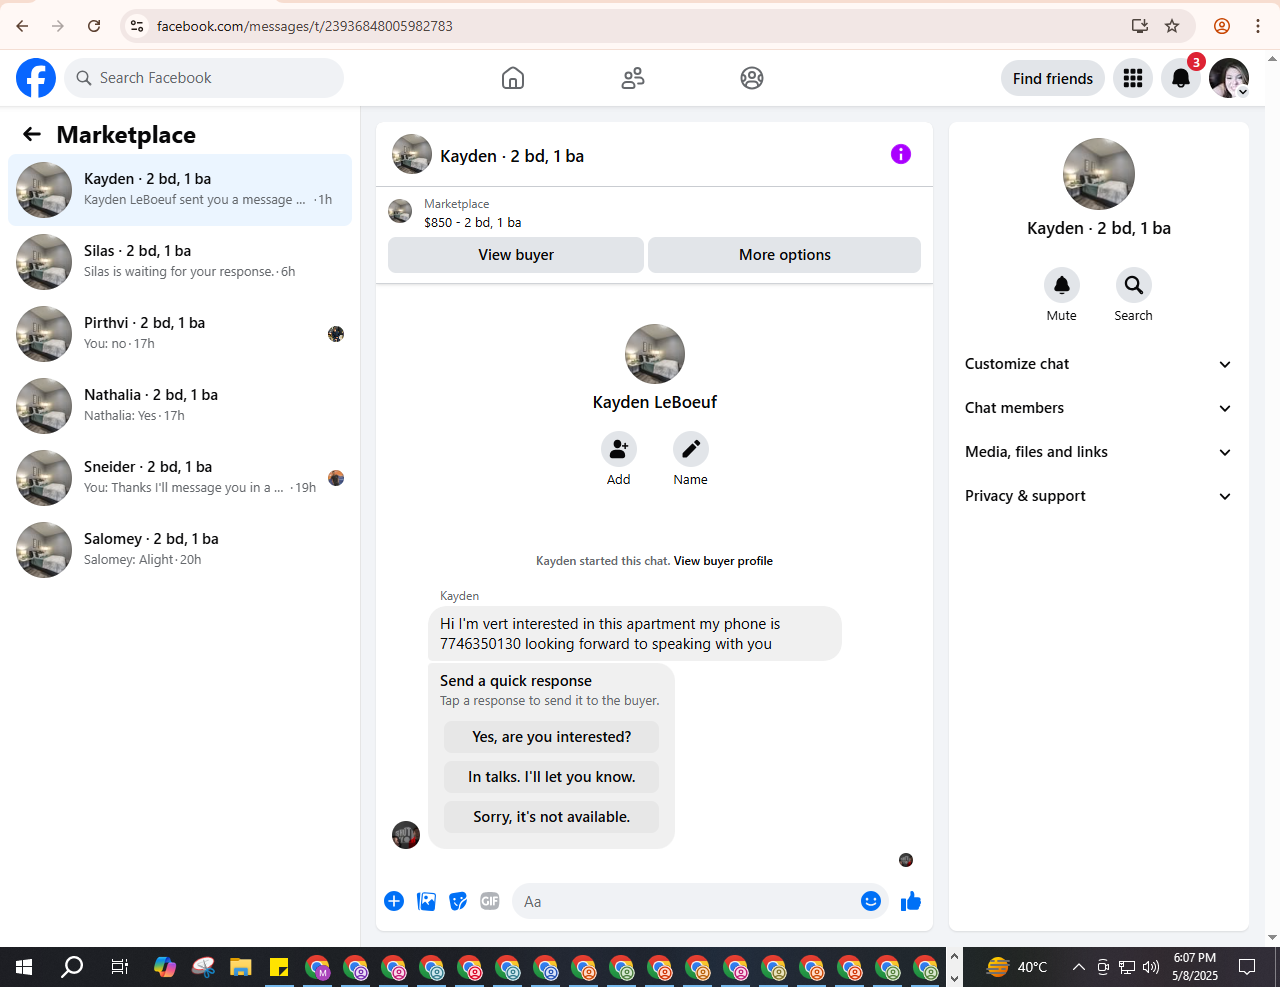
Task: Expand the Customize chat section
Action: coord(1098,364)
